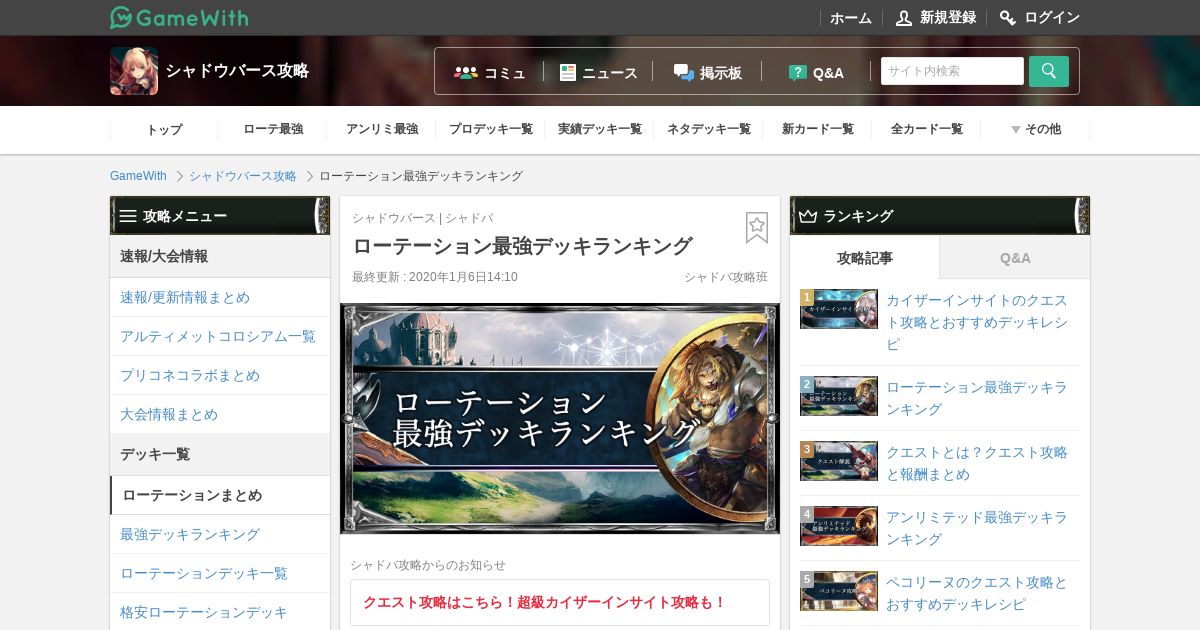
Task: Open 大会情報まとめ in sidebar
Action: 220,414
